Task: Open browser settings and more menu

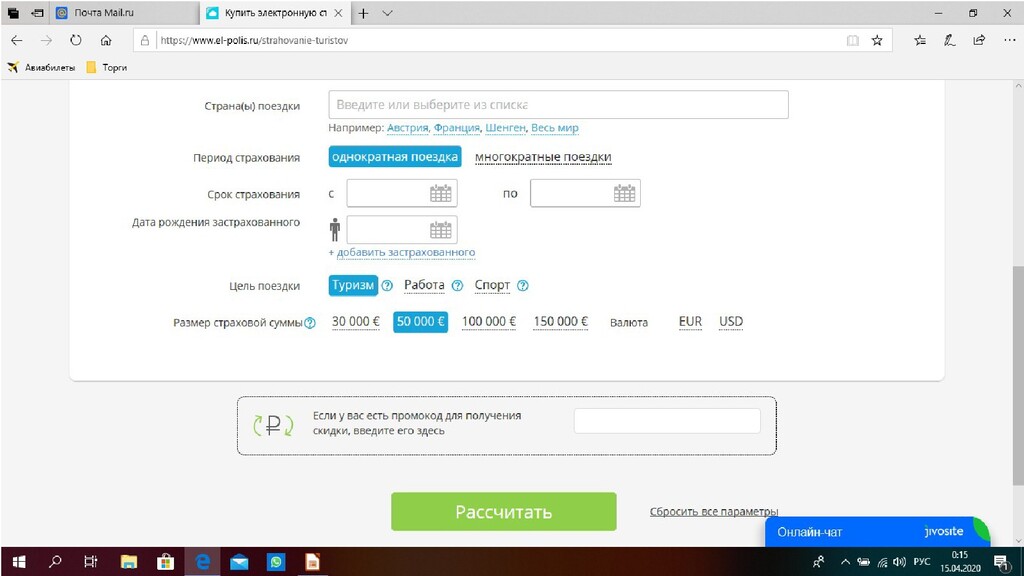Action: pyautogui.click(x=1010, y=40)
